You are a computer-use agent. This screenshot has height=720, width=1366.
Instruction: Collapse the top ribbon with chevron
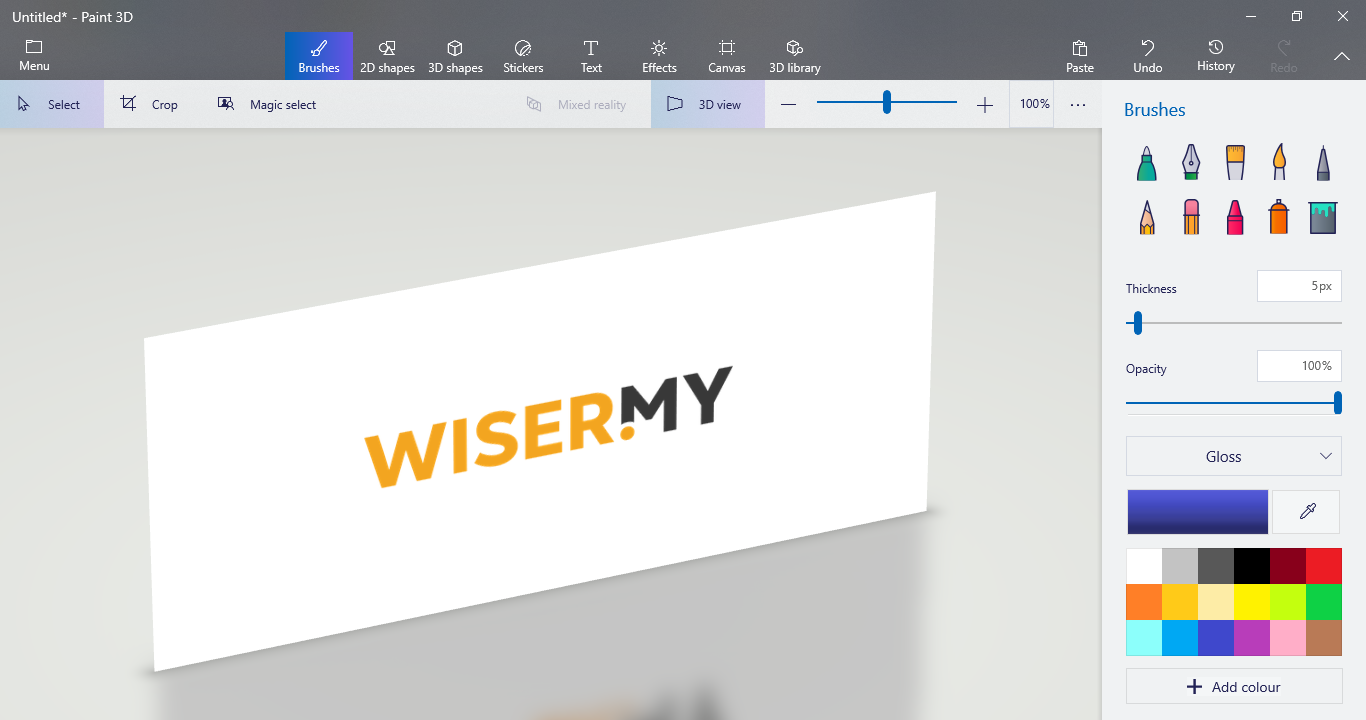(1341, 57)
